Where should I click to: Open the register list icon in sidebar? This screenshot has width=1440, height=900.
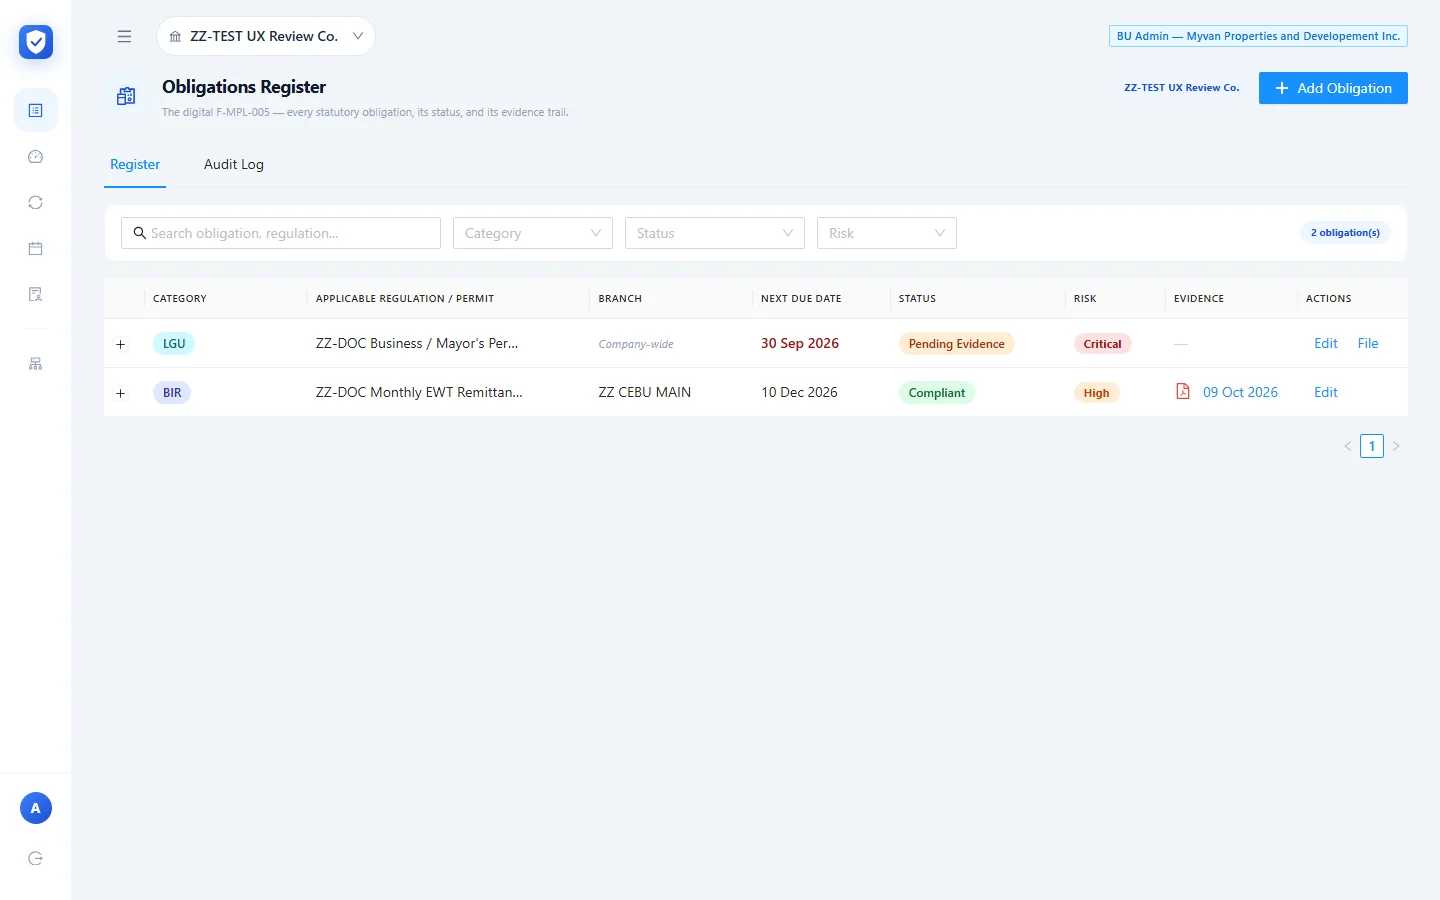tap(36, 110)
